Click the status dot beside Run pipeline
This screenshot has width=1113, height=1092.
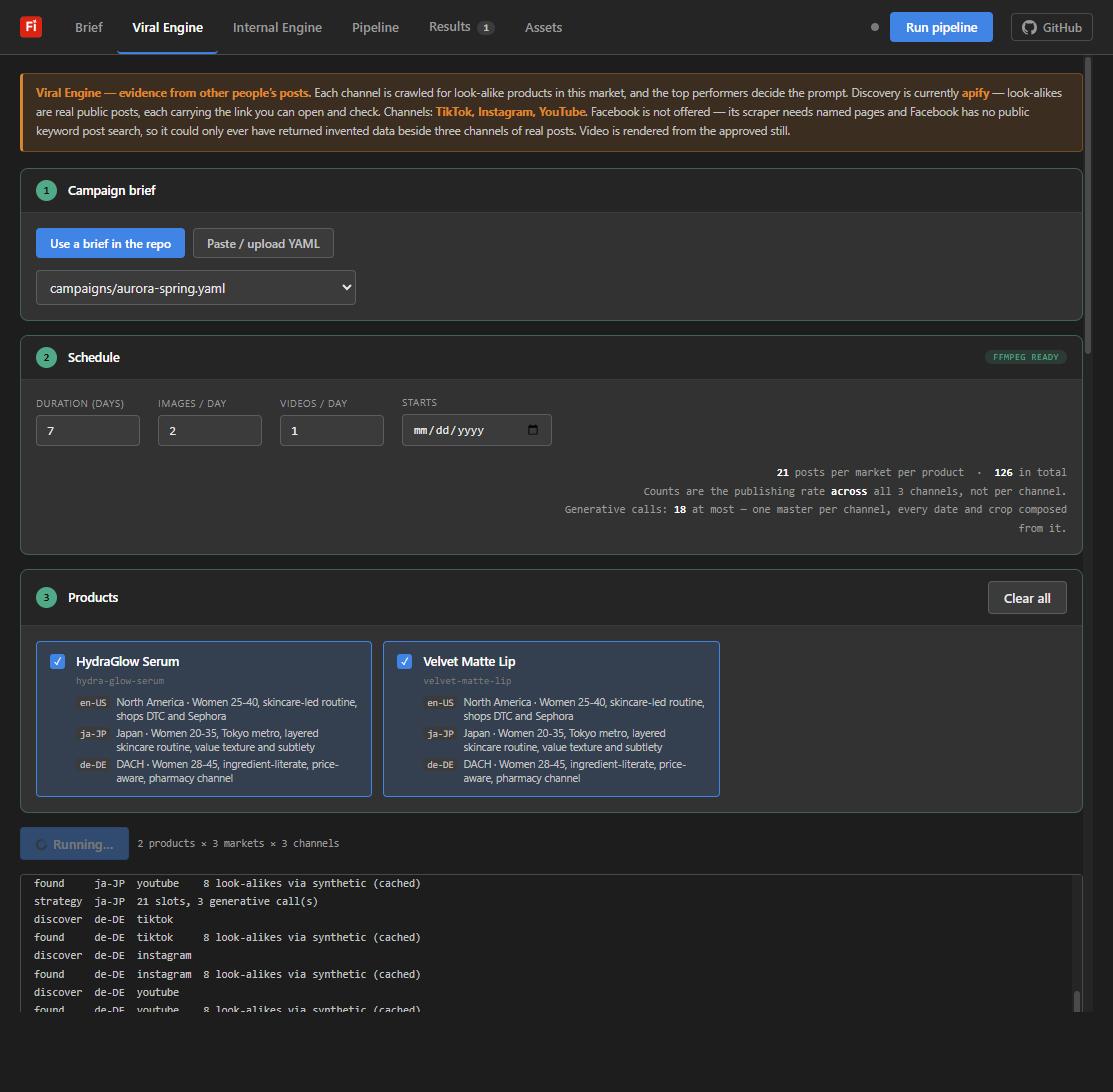(x=874, y=27)
